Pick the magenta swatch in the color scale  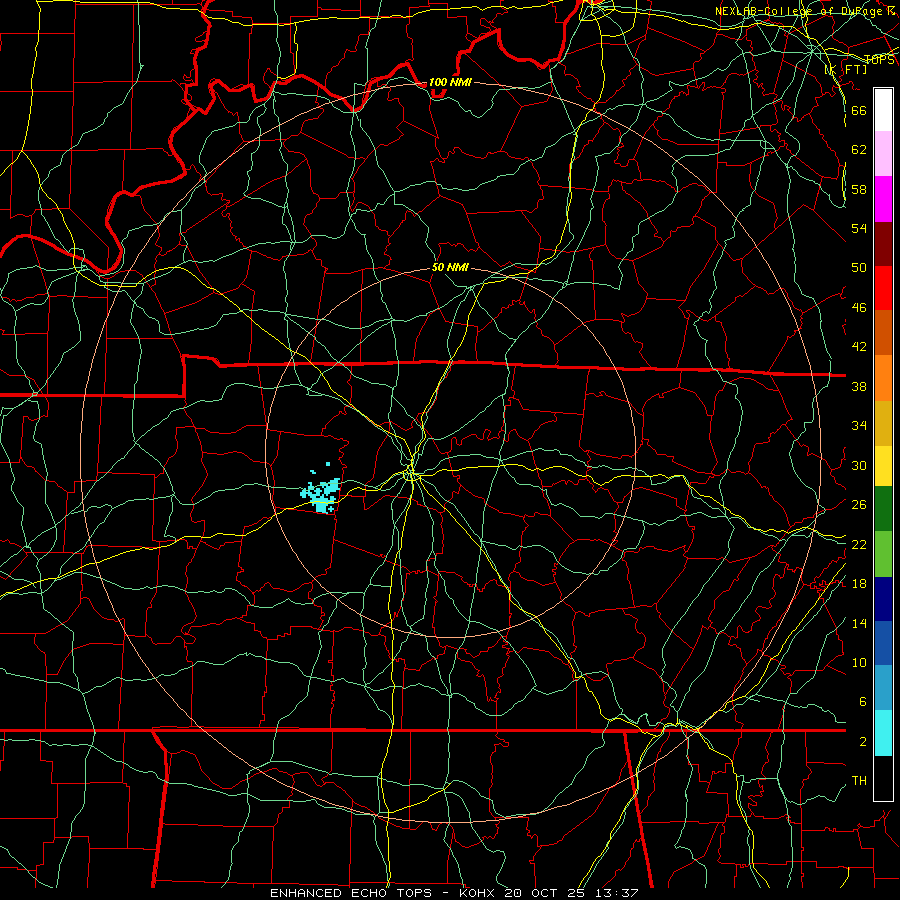pyautogui.click(x=883, y=199)
